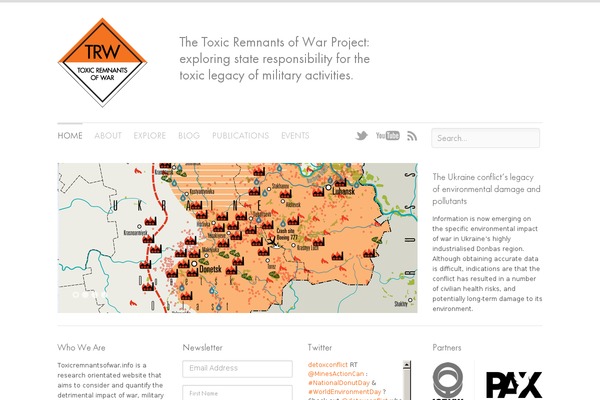
Task: Click the 'Twitter' section heading
Action: 320,348
